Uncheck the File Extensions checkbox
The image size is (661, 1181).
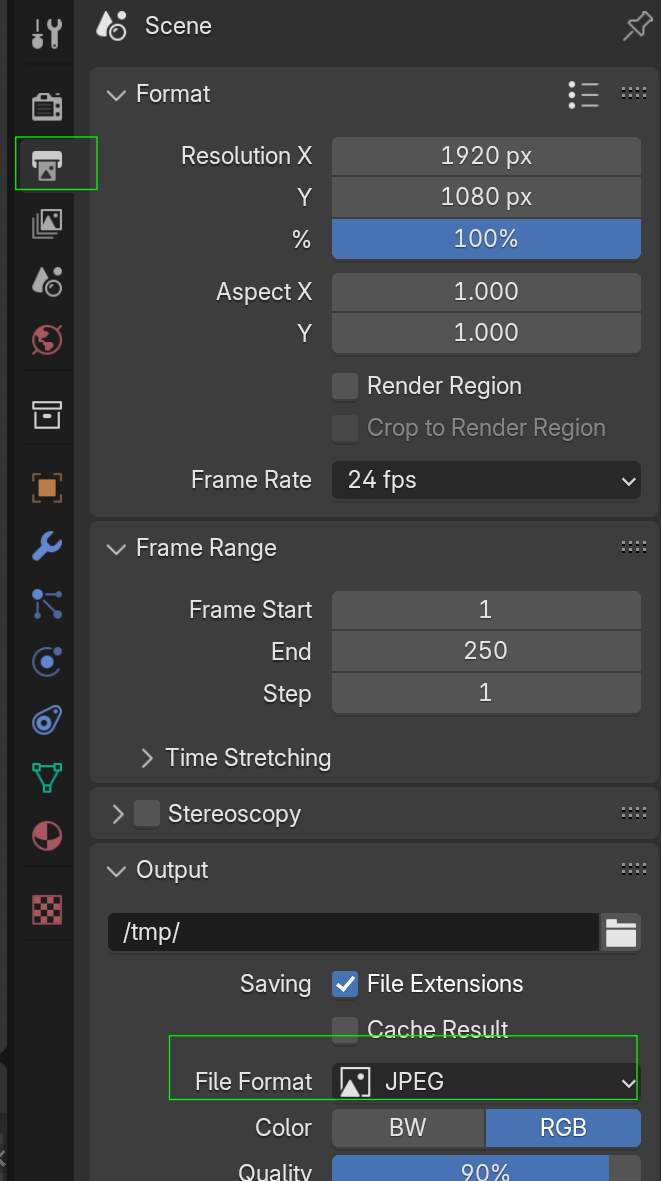click(x=345, y=984)
